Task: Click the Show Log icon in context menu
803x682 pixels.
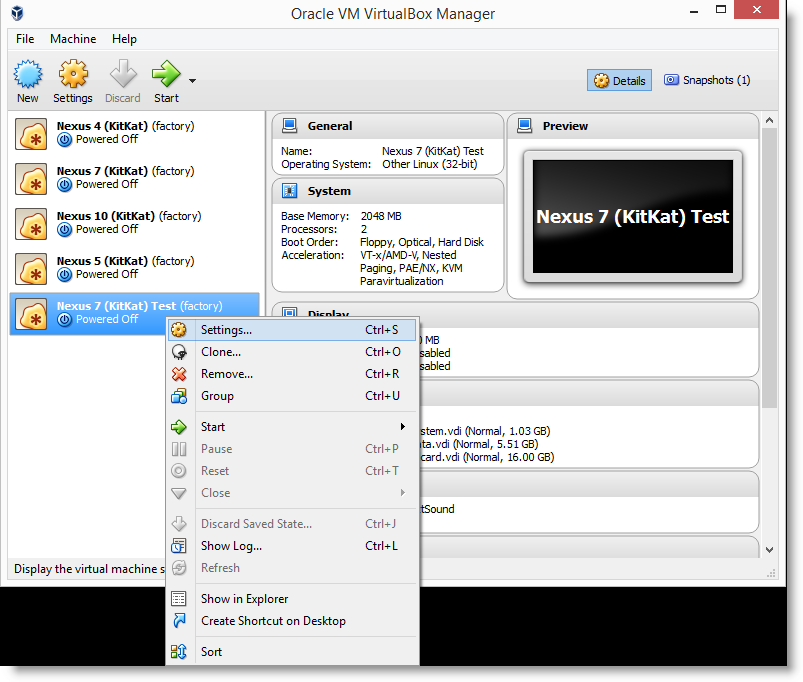Action: (x=179, y=546)
